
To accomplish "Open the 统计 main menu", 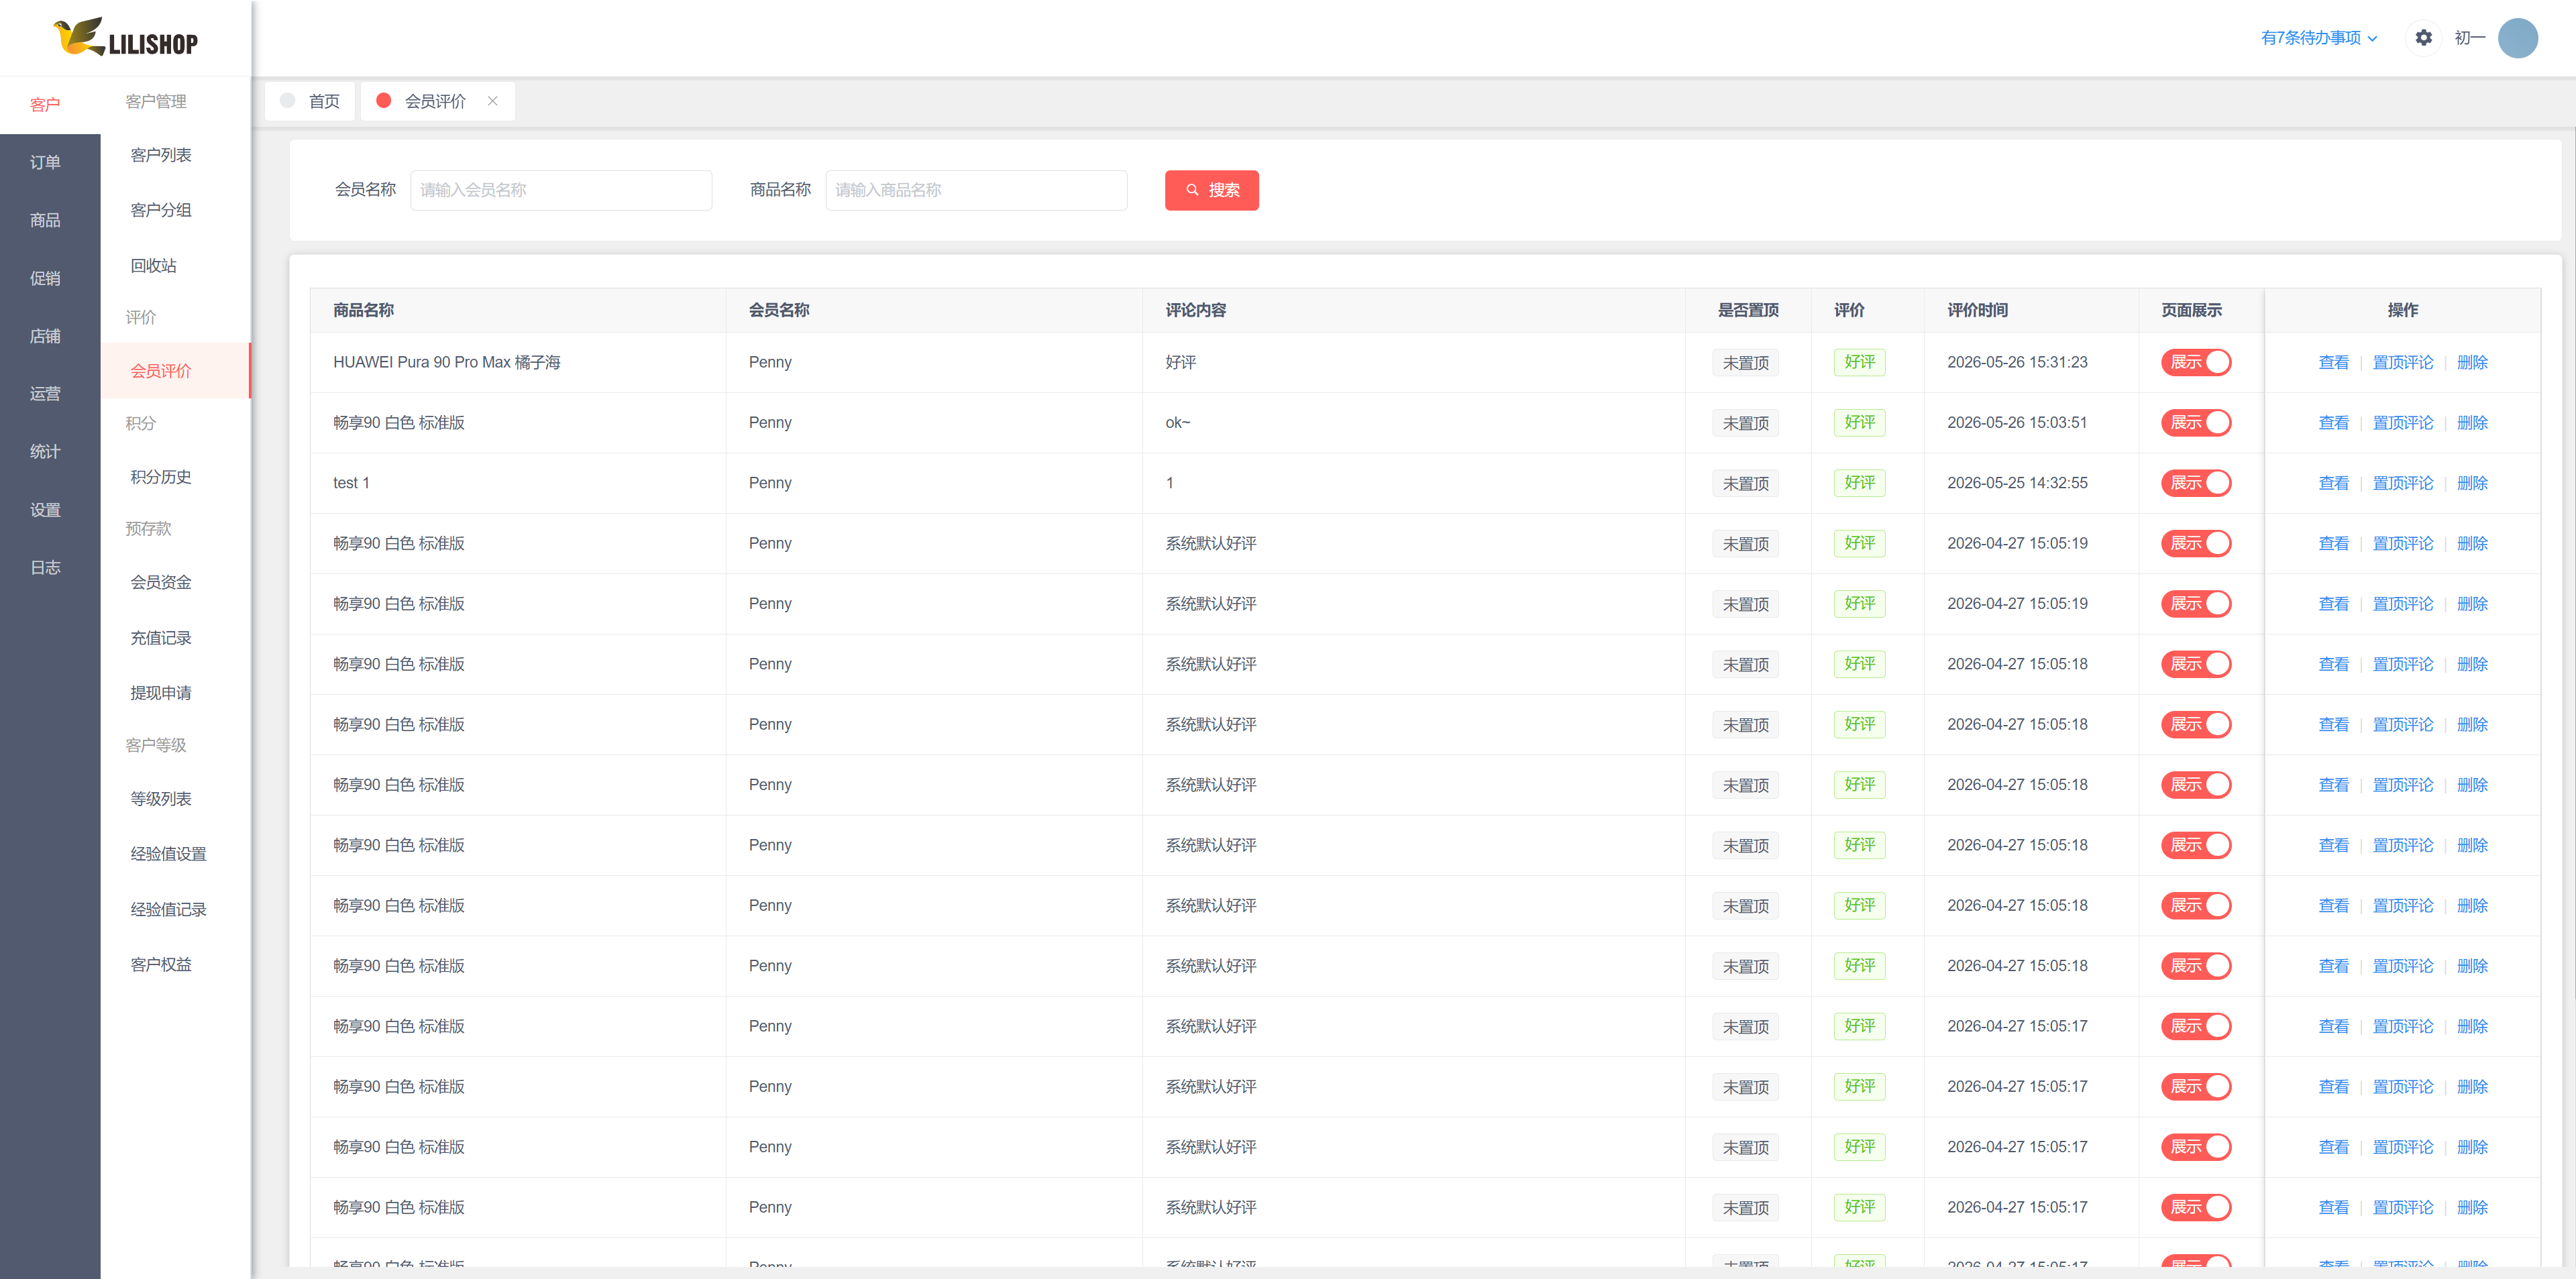I will pos(45,452).
